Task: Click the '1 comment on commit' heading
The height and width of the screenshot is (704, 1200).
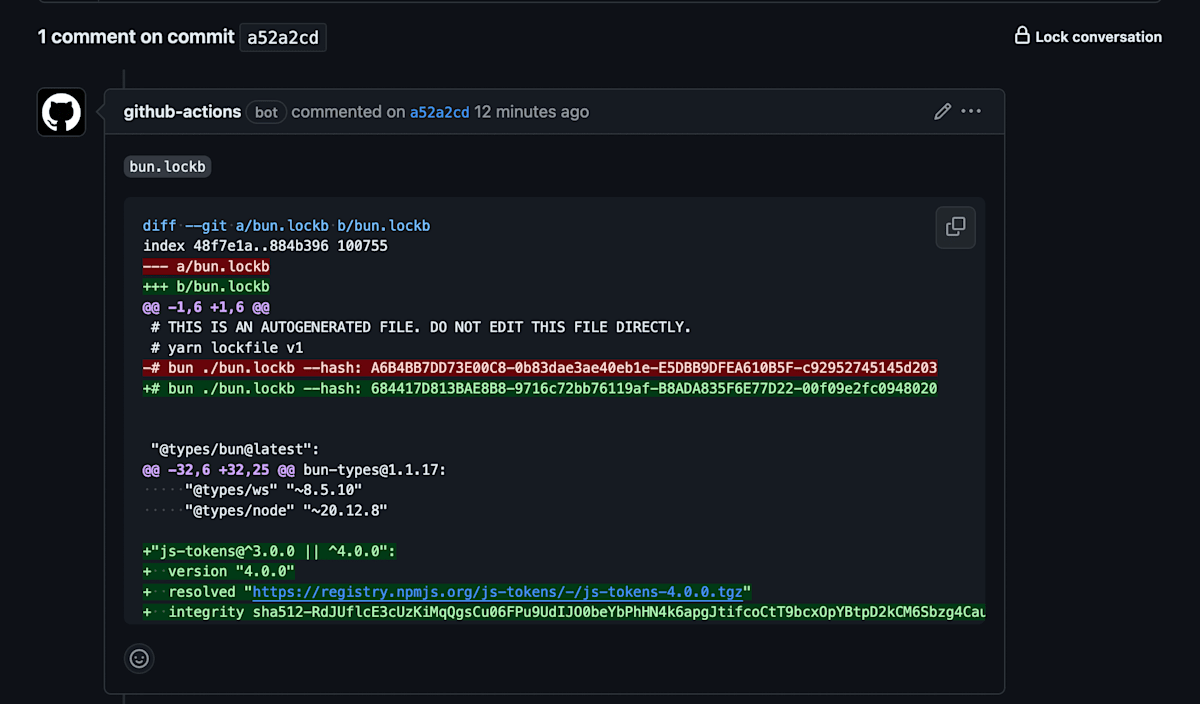Action: coord(136,37)
